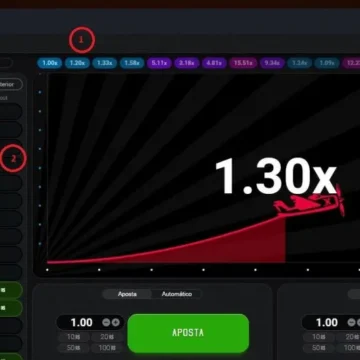The height and width of the screenshot is (360, 360).
Task: Switch to the Automático tab
Action: click(177, 294)
